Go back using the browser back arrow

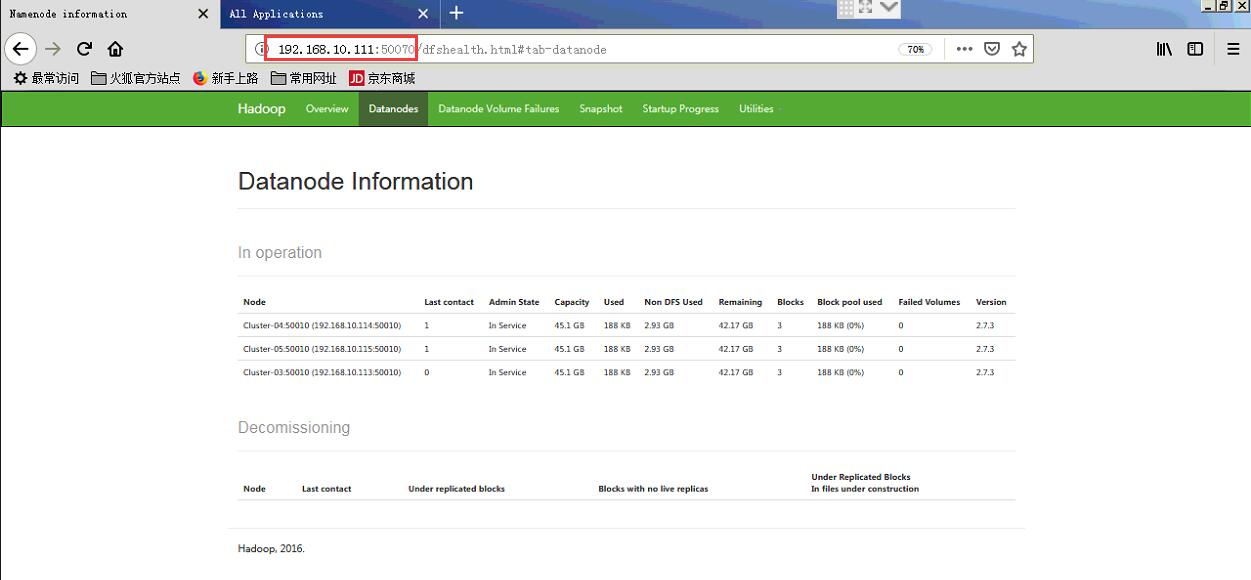point(20,49)
